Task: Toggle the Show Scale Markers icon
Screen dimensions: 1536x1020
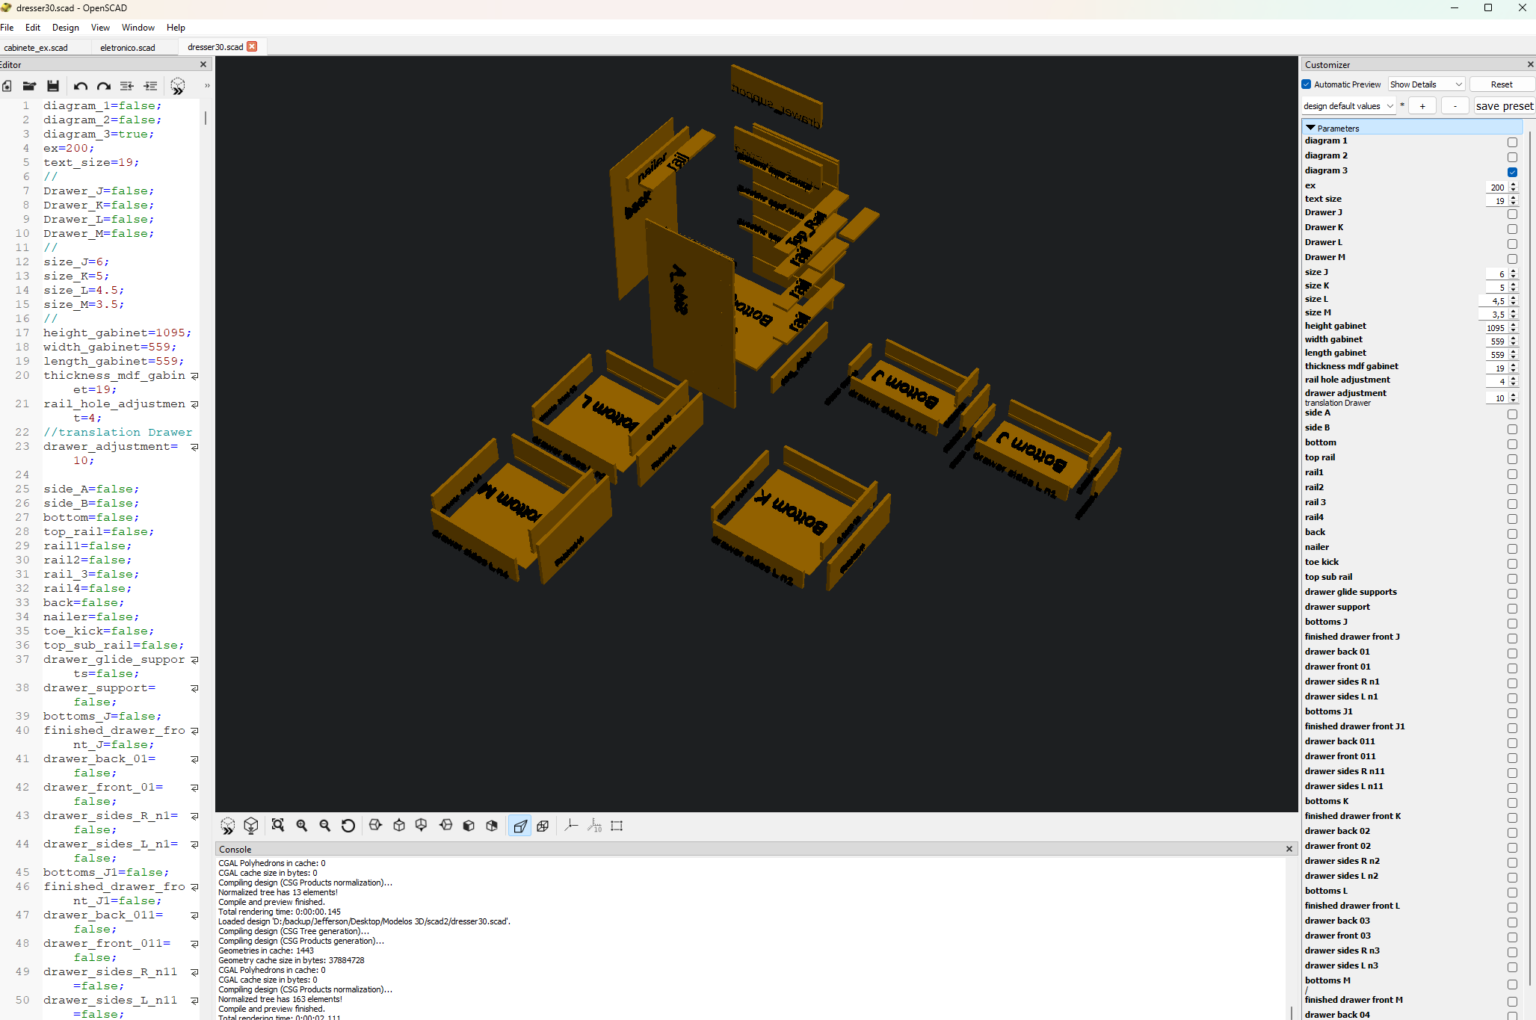Action: 594,826
